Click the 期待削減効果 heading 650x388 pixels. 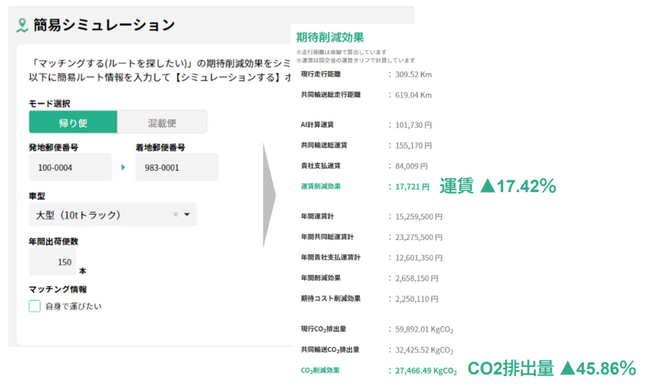[330, 38]
